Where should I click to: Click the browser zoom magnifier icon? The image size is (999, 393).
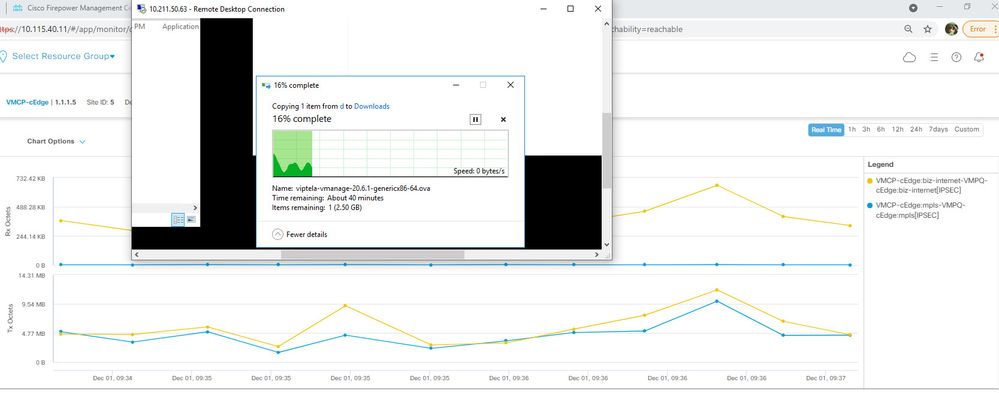point(909,29)
